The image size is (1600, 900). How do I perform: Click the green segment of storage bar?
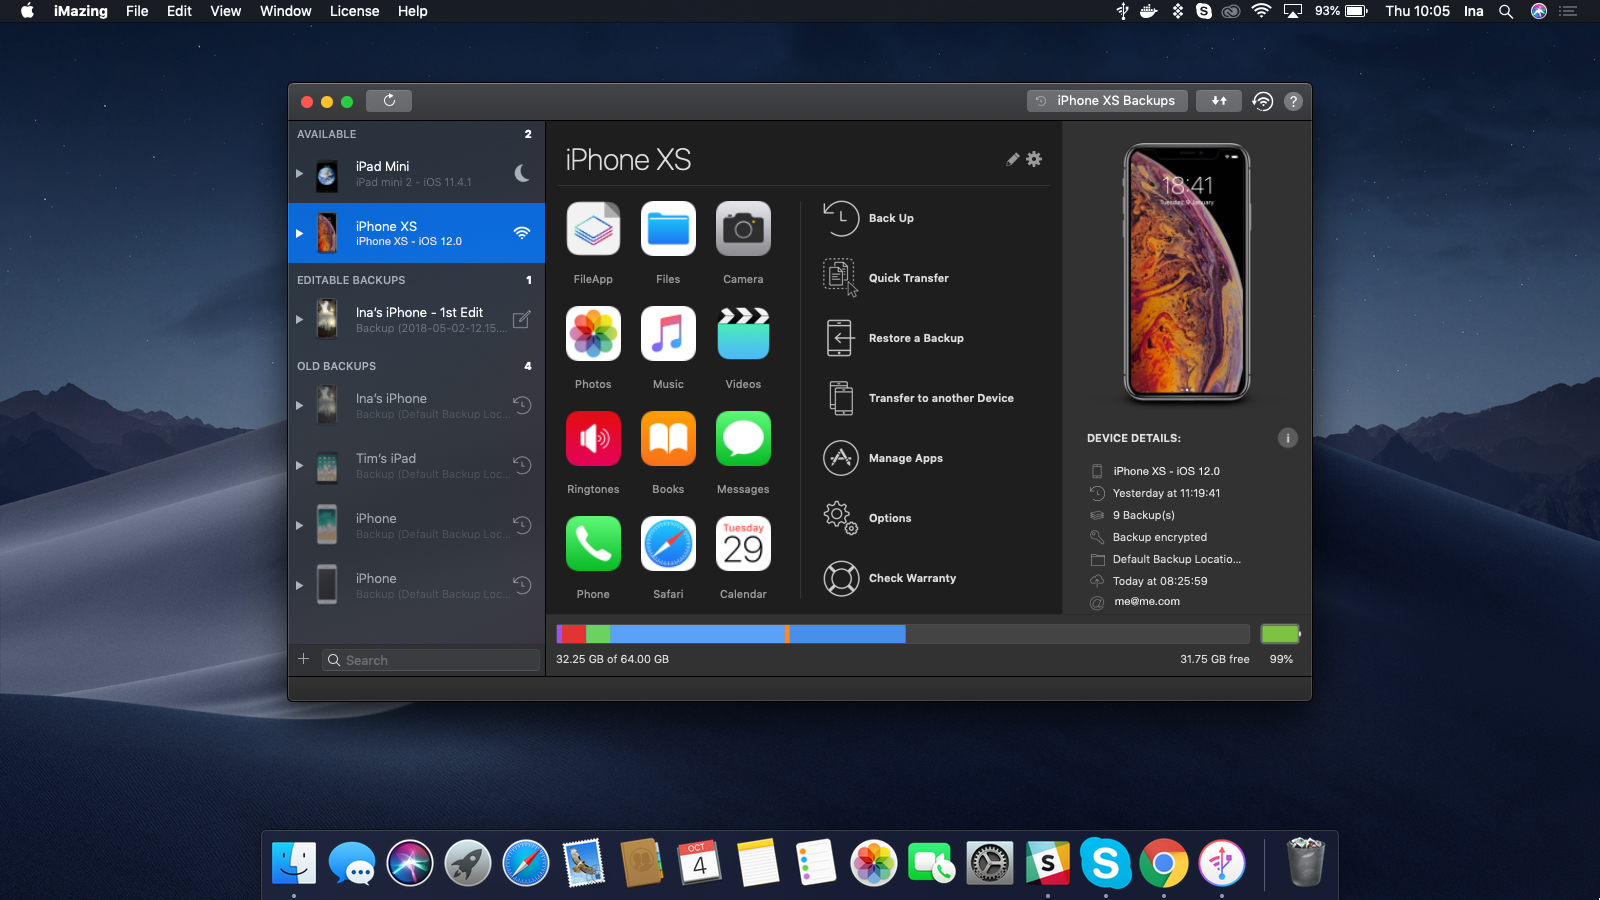pos(598,633)
